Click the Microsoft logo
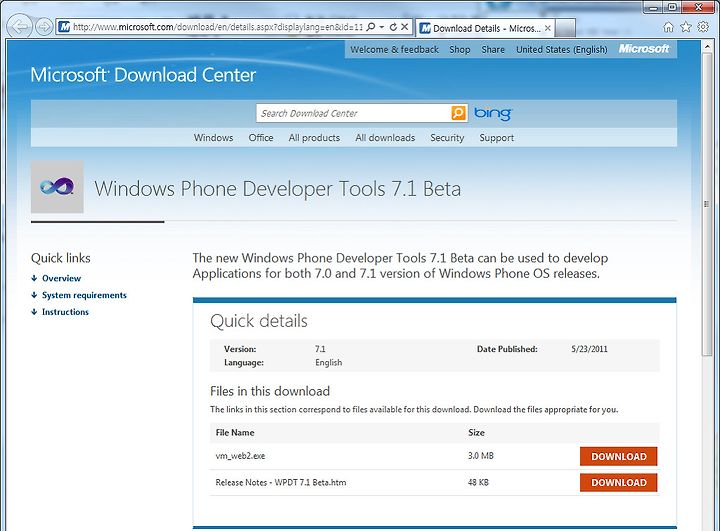The height and width of the screenshot is (531, 720). tap(644, 49)
